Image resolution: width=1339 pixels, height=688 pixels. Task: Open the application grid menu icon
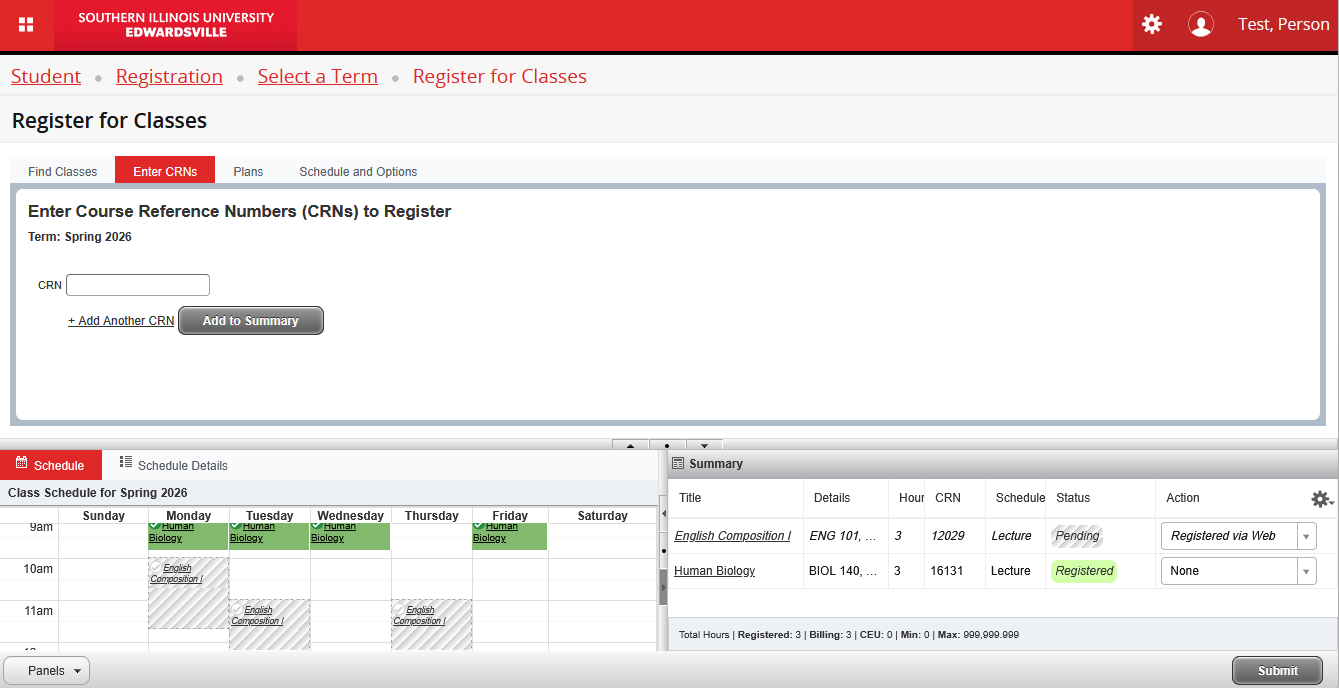(x=26, y=25)
